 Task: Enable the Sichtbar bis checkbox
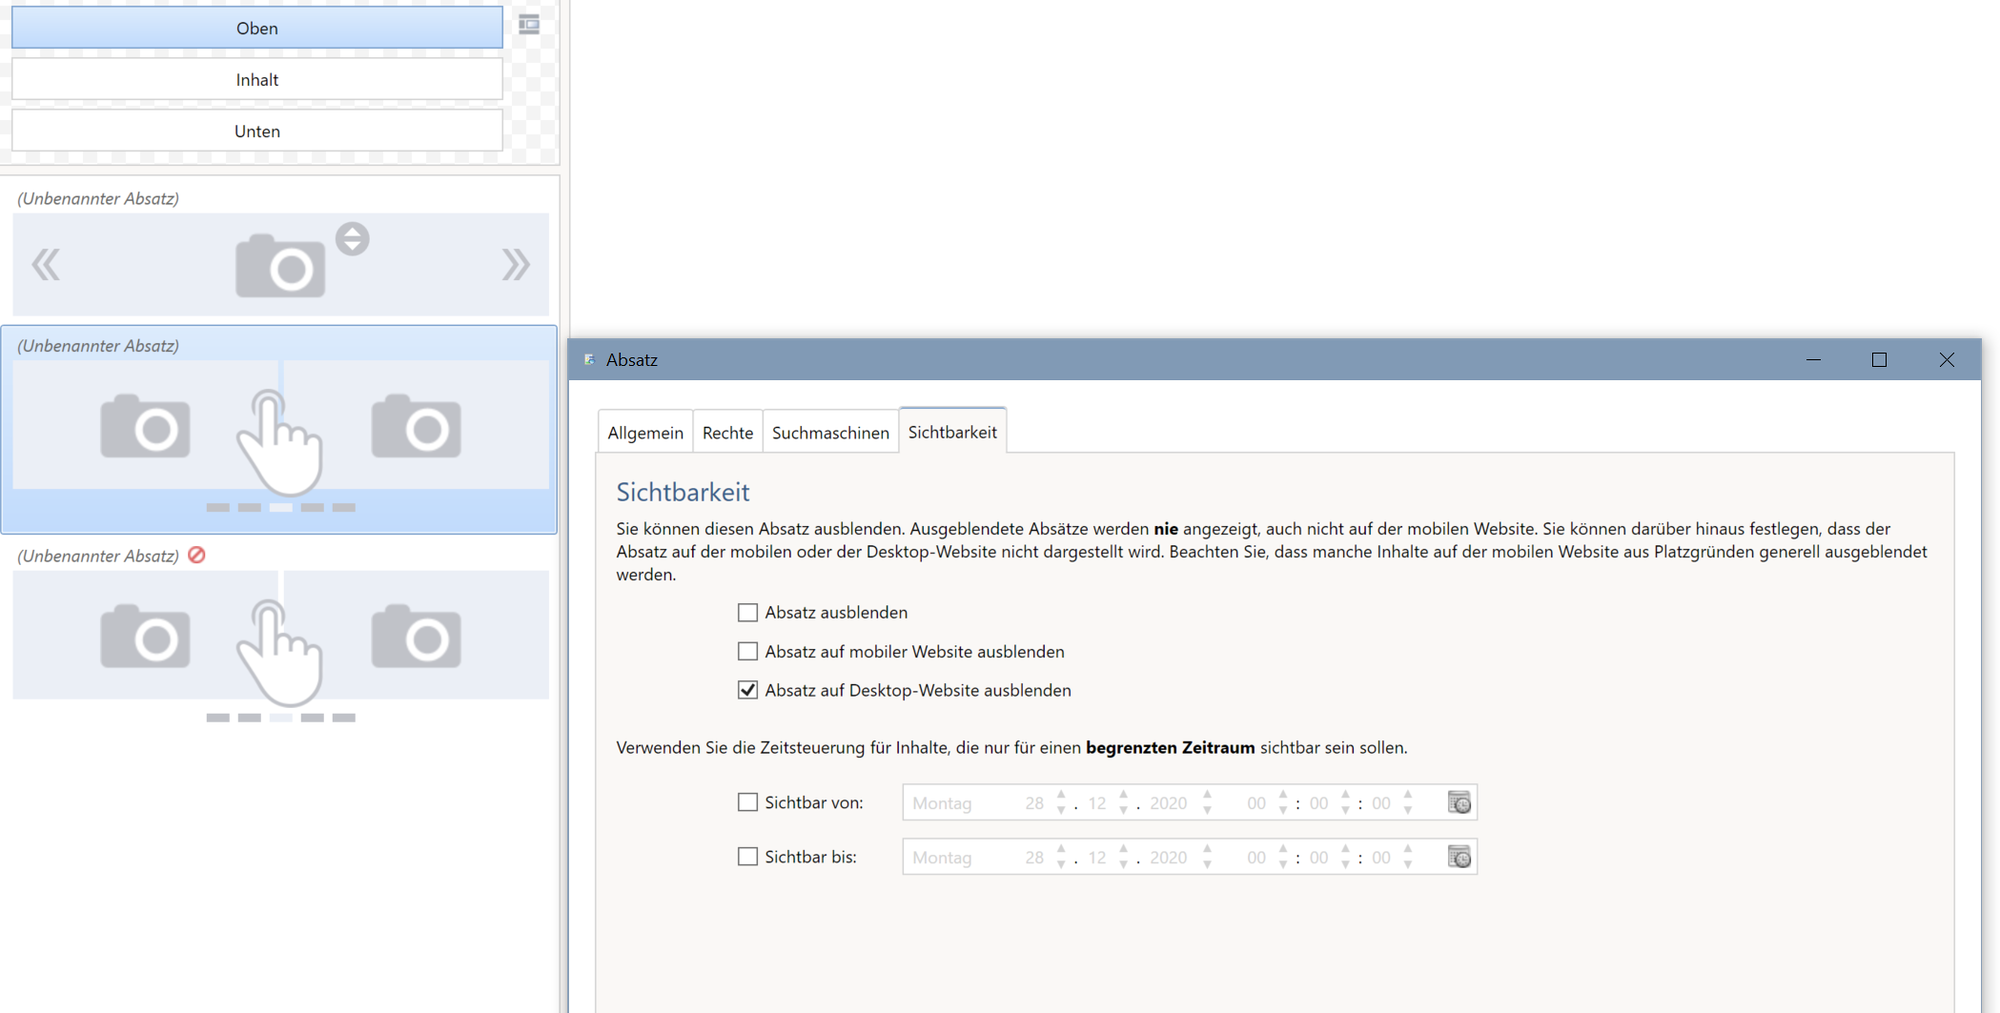point(748,856)
